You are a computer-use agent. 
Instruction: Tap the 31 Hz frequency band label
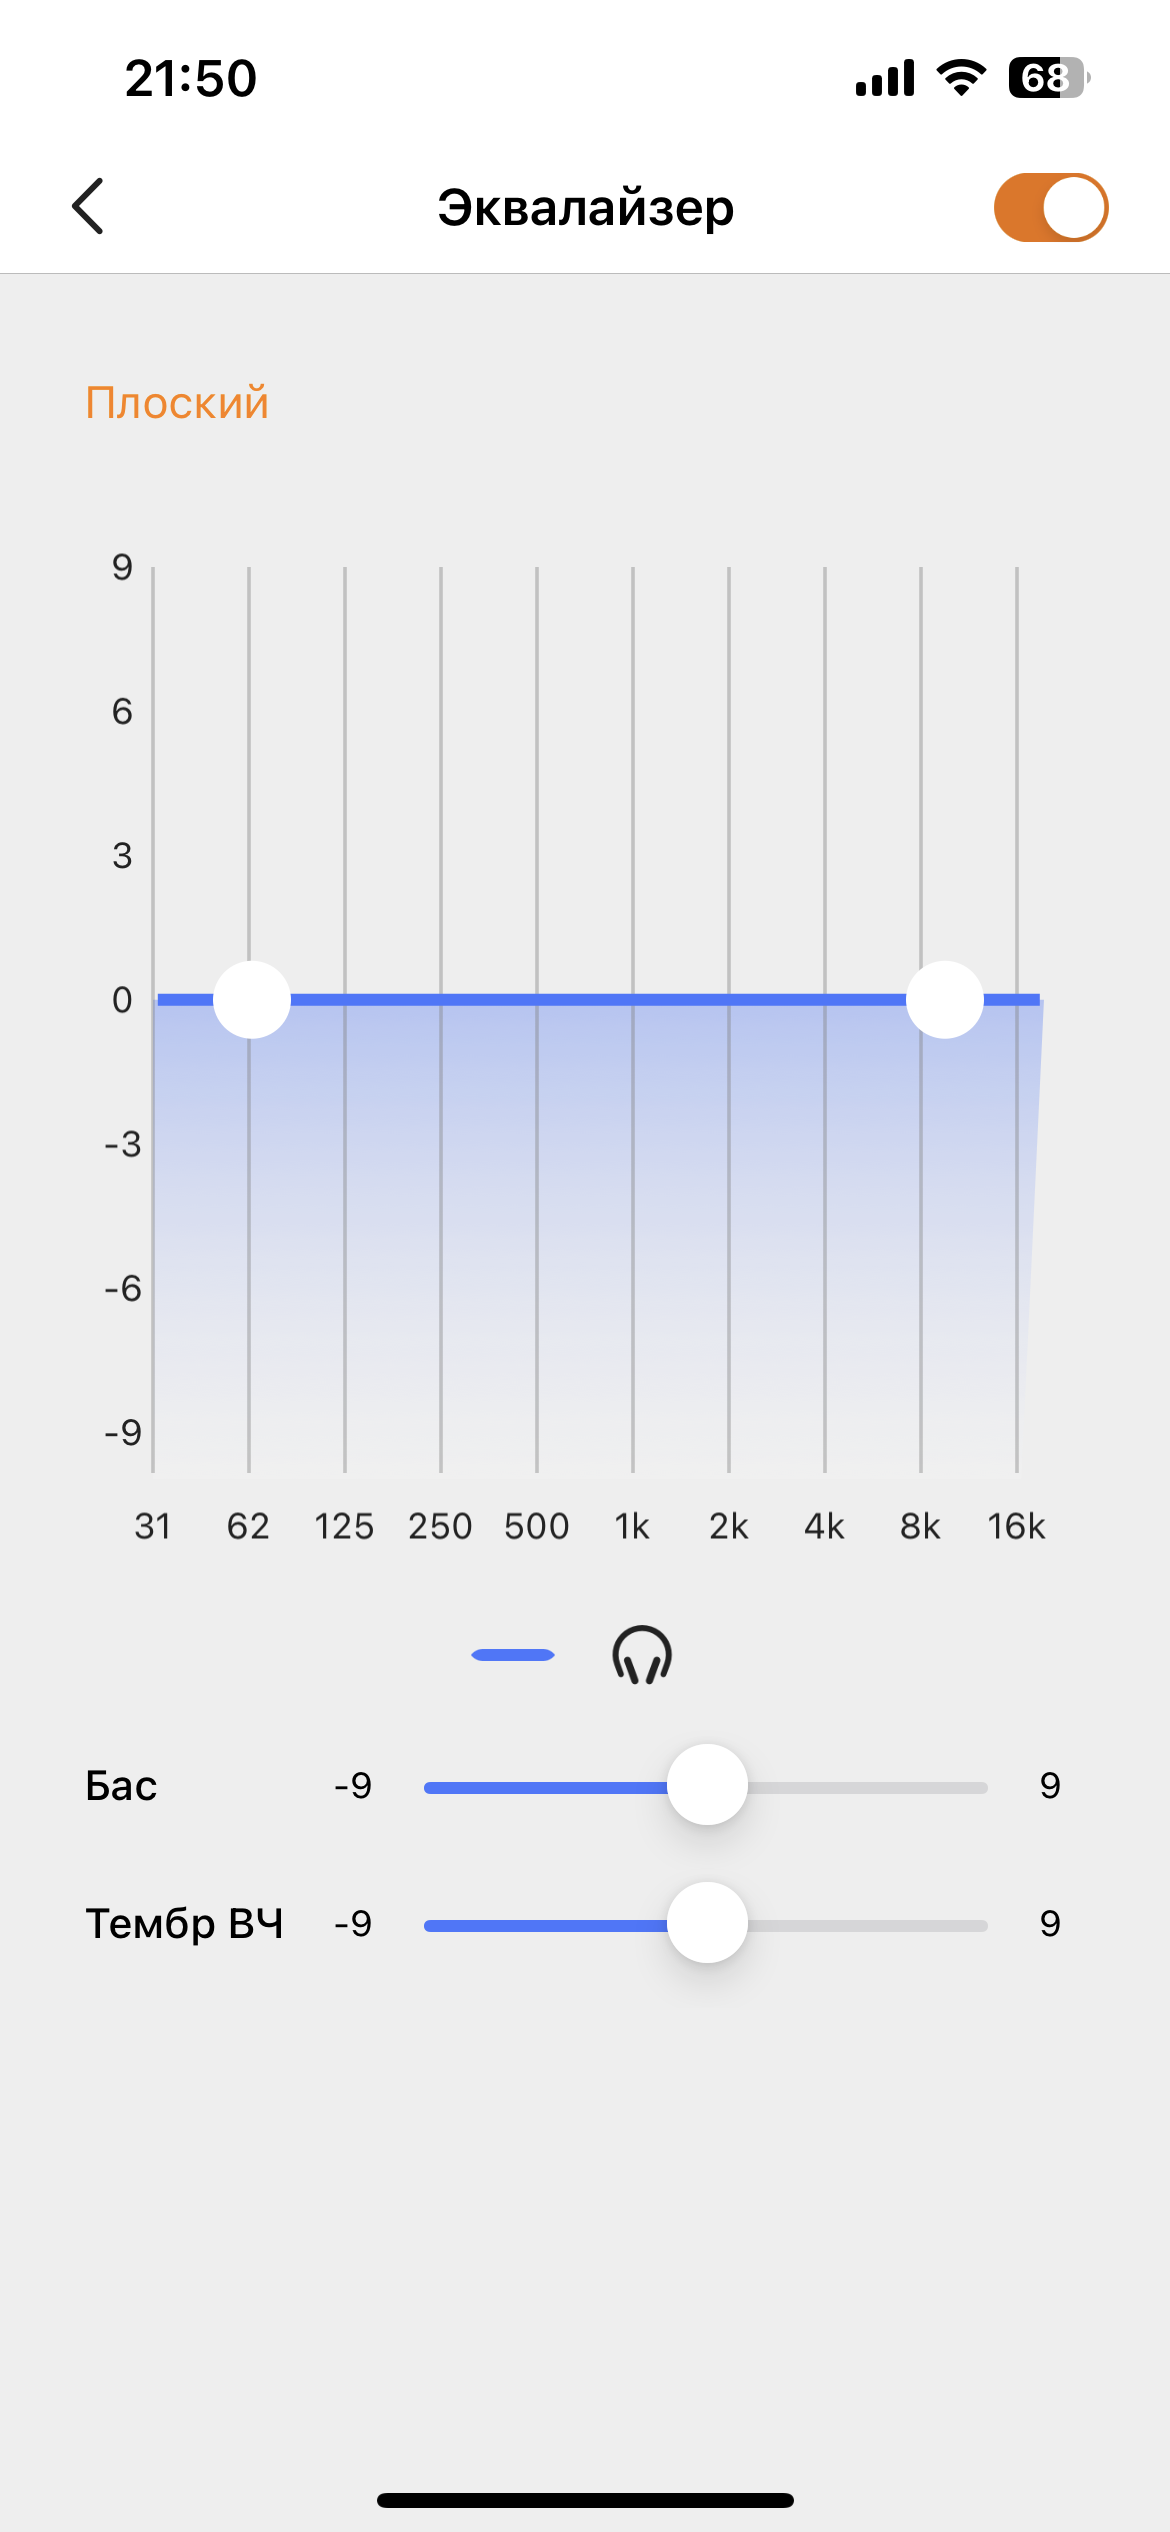click(153, 1527)
